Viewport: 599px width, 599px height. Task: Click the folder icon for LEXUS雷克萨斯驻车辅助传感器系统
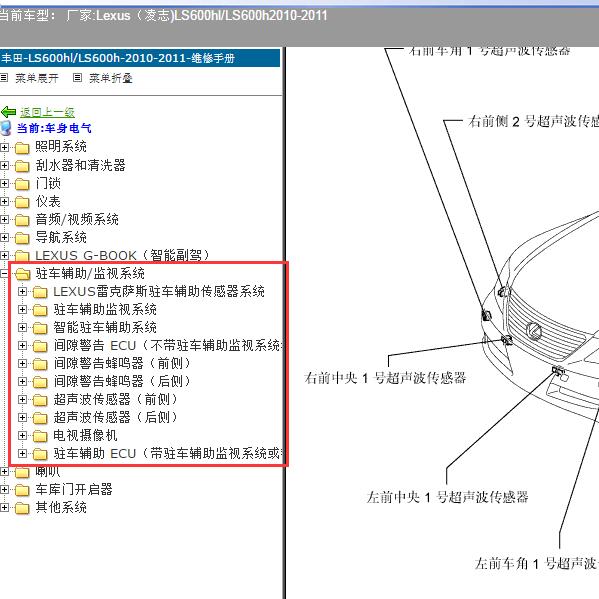[x=40, y=292]
